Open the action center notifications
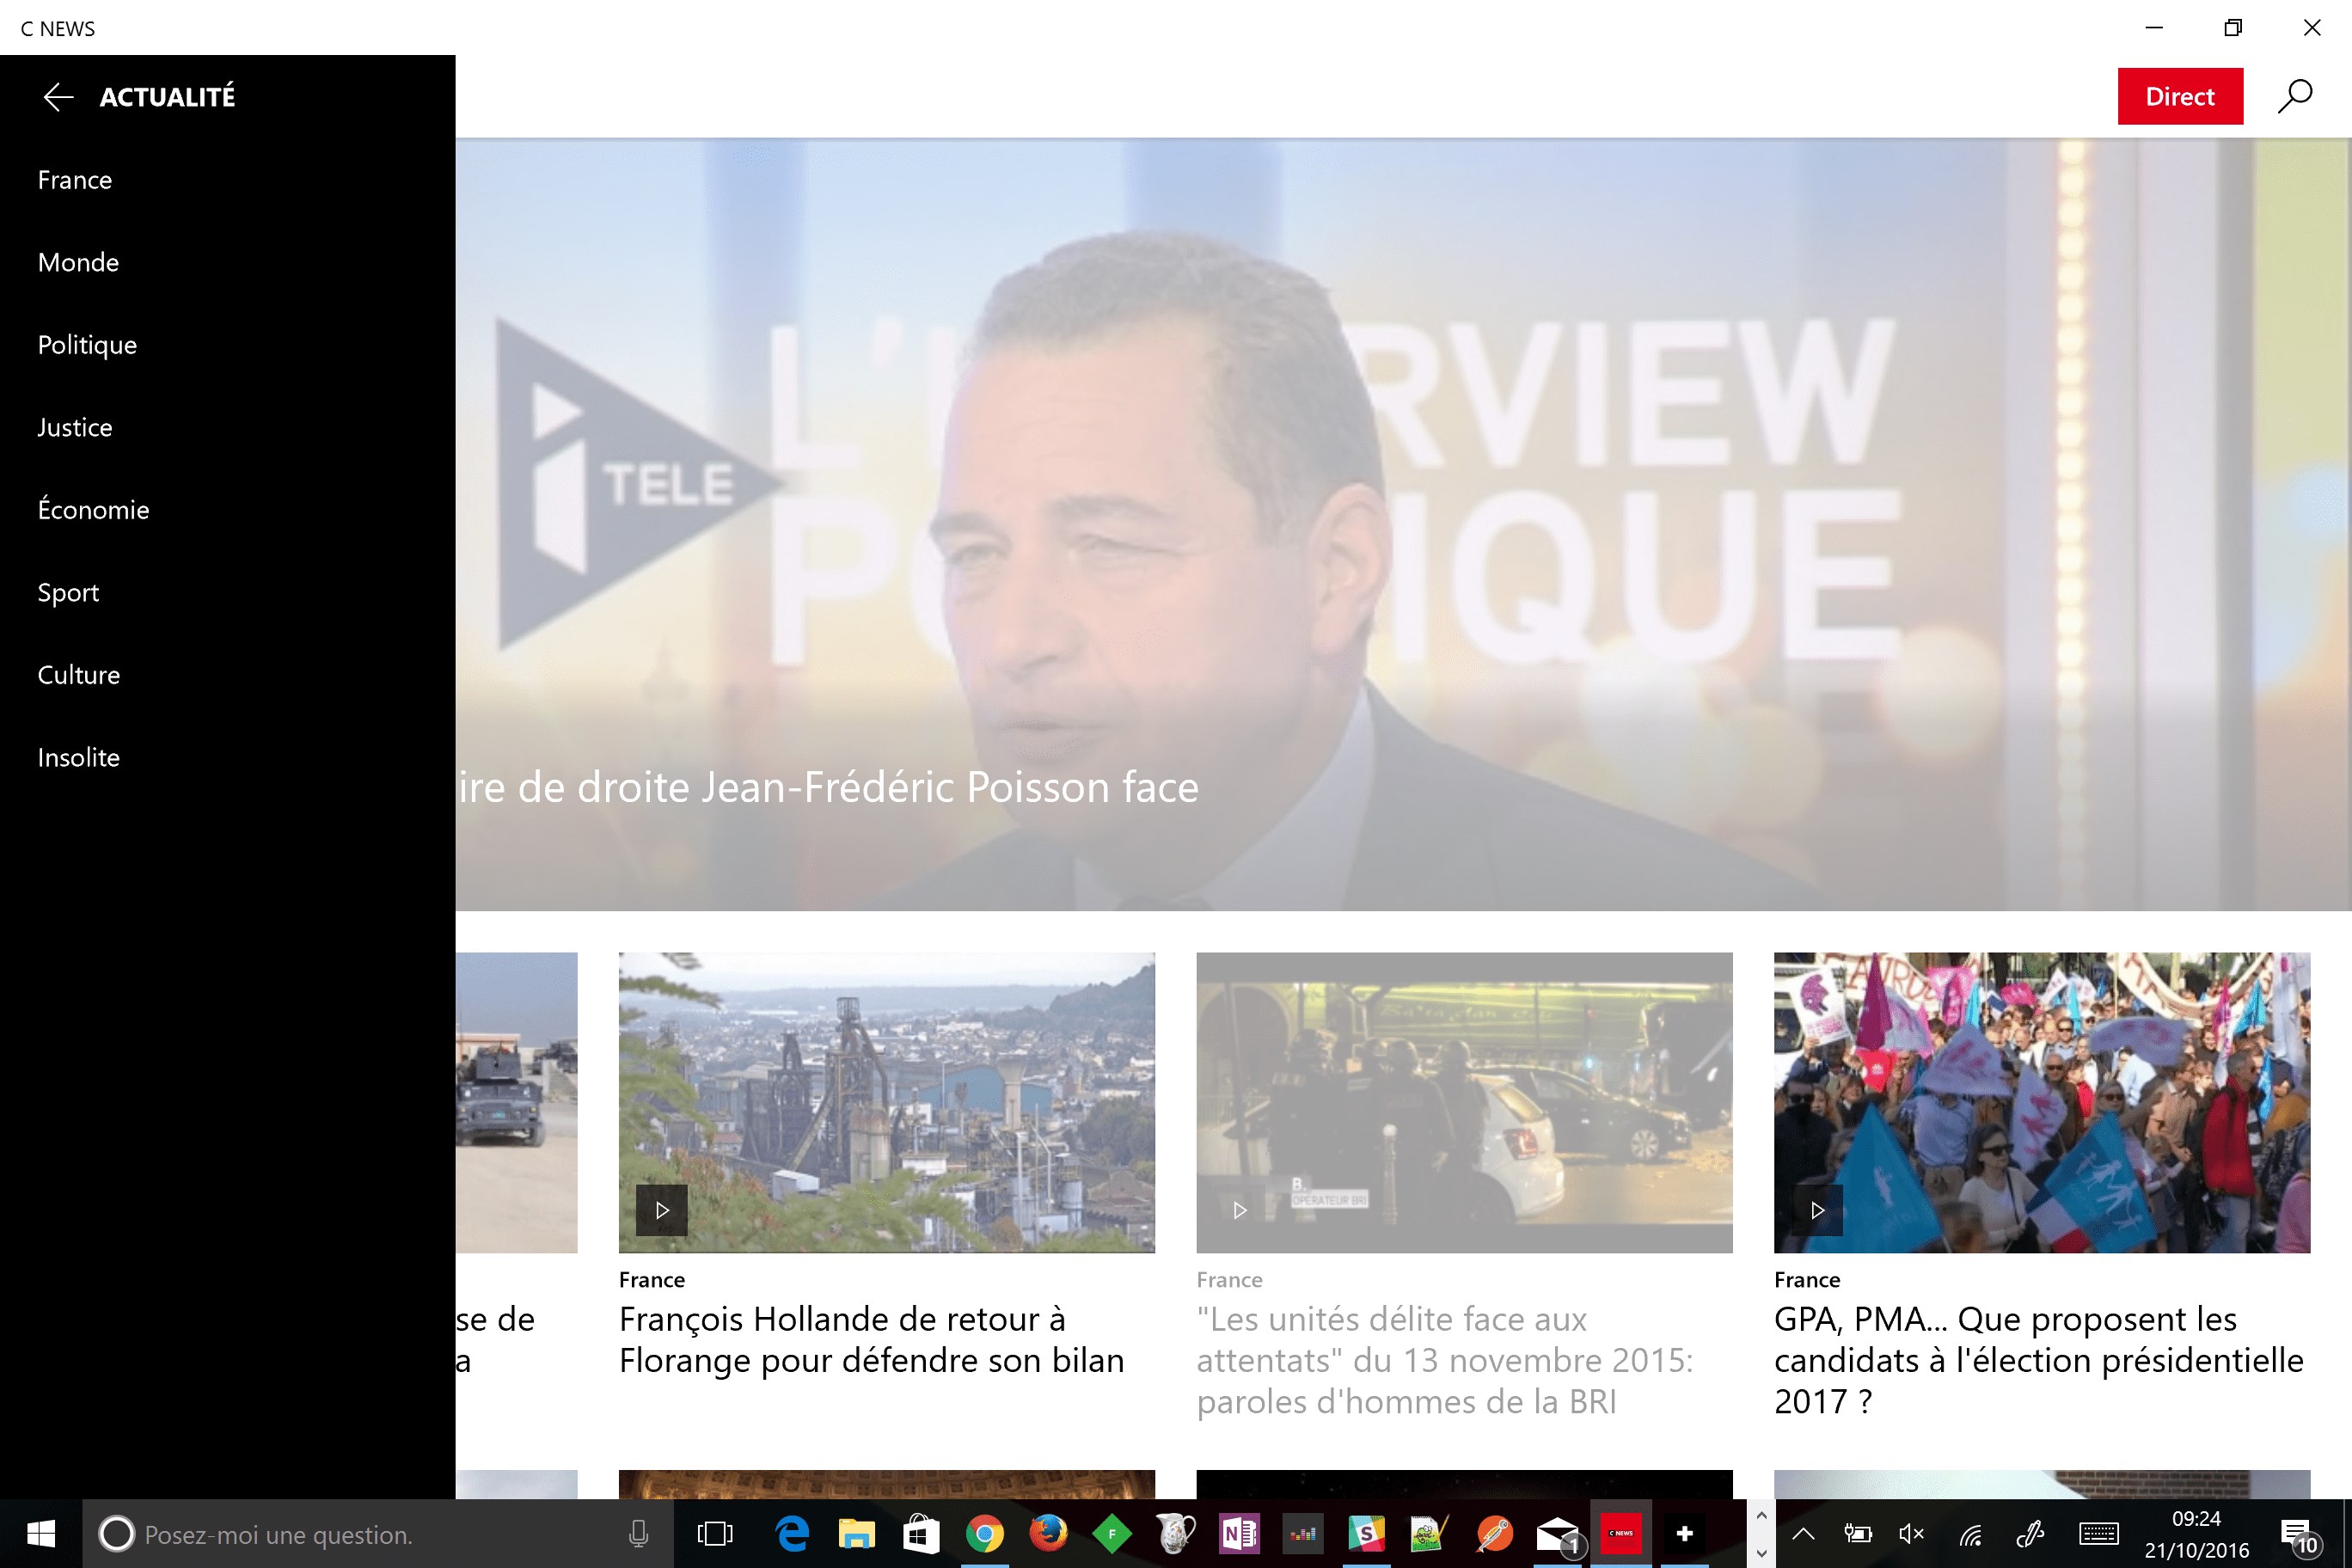 pyautogui.click(x=2297, y=1533)
